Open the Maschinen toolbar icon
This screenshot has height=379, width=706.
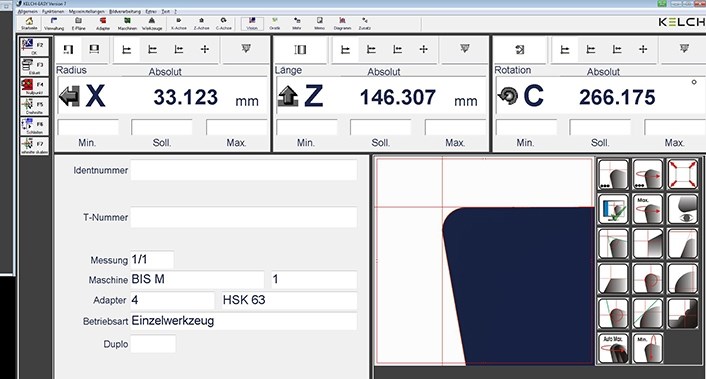(x=127, y=23)
